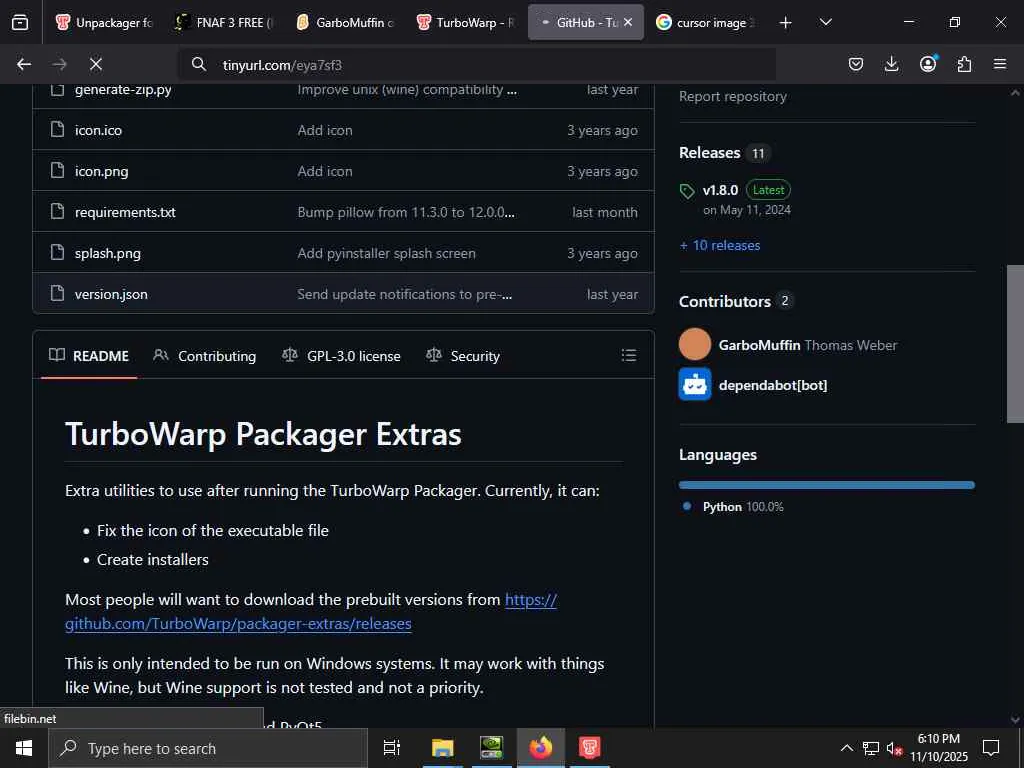
Task: Open File Explorer from taskbar
Action: 442,748
